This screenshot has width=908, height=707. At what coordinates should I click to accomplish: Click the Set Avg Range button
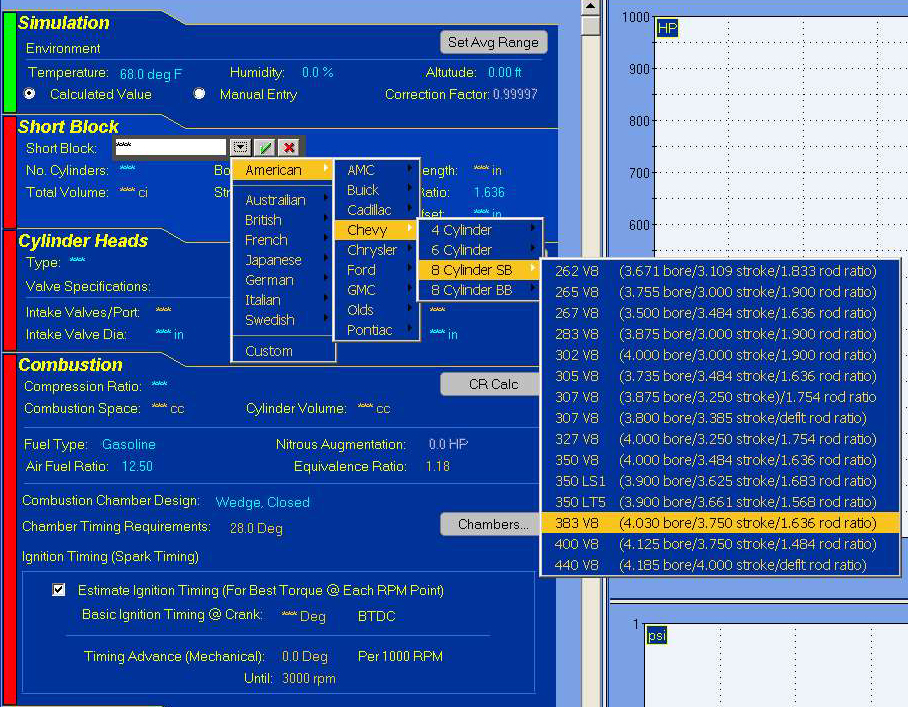(x=493, y=42)
